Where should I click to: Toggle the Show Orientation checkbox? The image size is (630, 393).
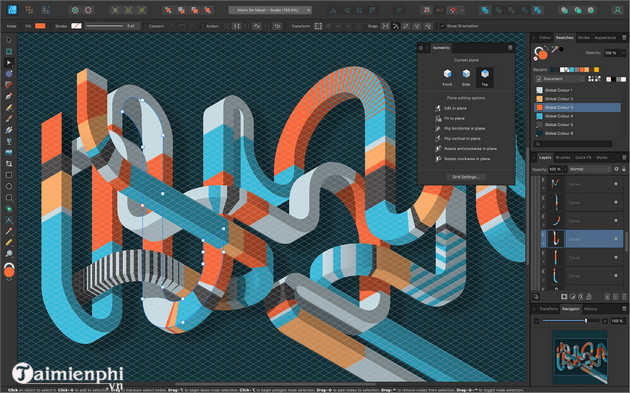442,26
